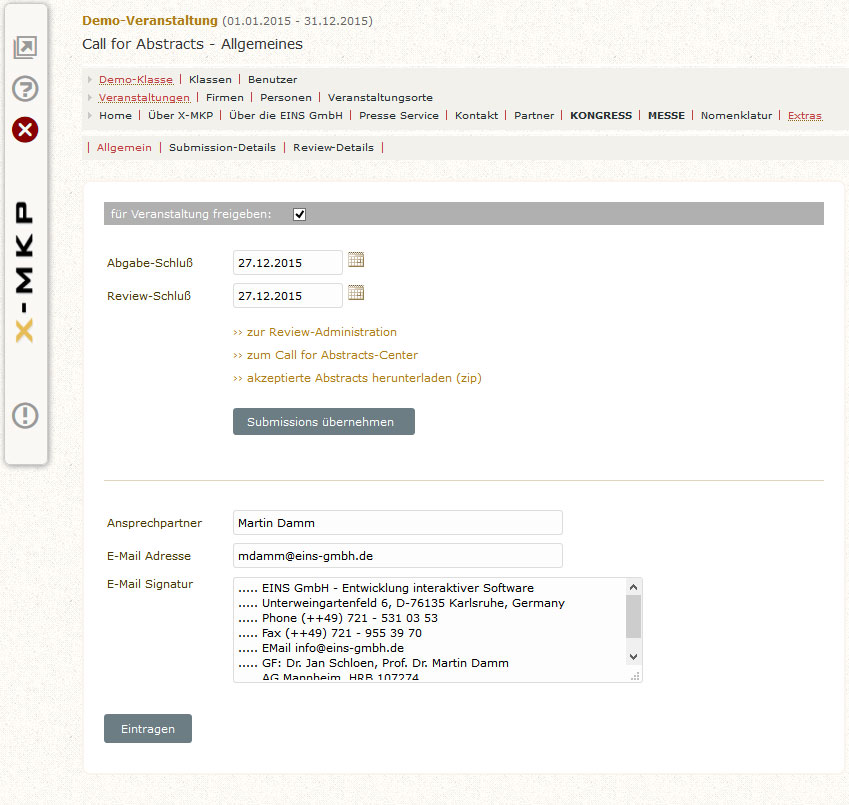
Task: Focus the Review-Schluß date field
Action: [x=288, y=296]
